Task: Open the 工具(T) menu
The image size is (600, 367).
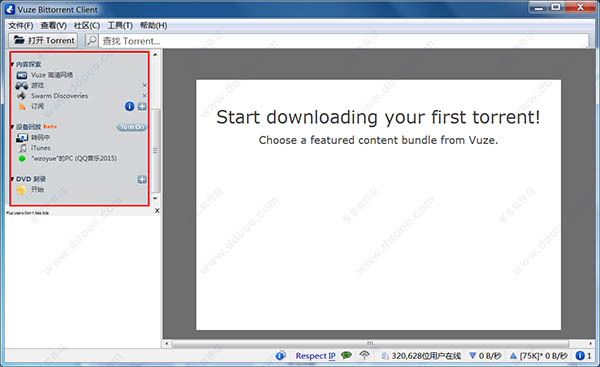Action: [120, 26]
